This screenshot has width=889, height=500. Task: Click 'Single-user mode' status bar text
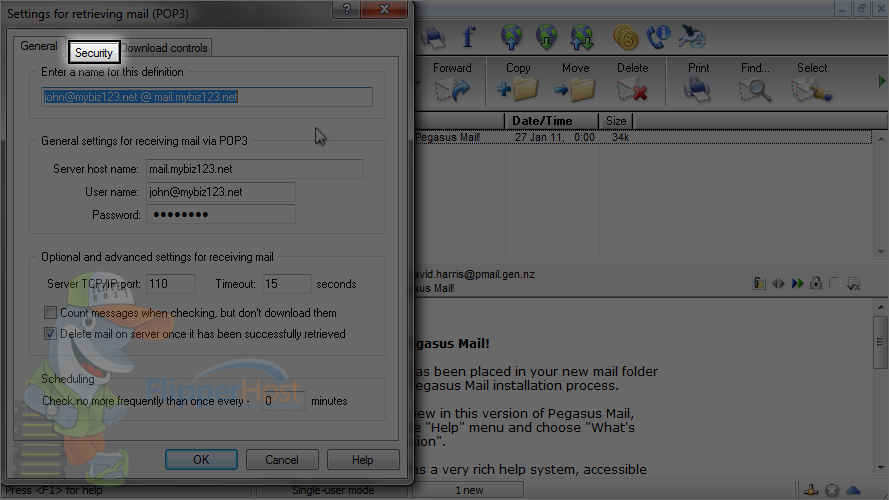pyautogui.click(x=333, y=490)
